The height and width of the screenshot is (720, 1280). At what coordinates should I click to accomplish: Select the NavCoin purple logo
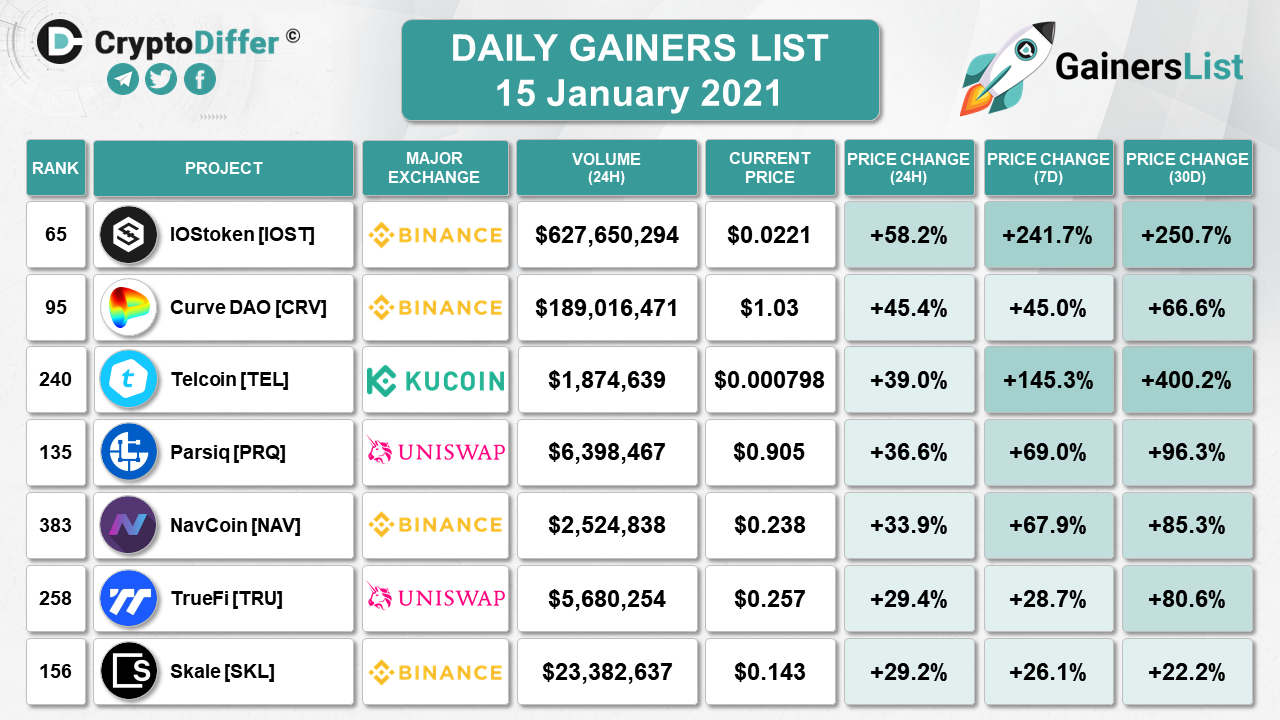pos(128,525)
